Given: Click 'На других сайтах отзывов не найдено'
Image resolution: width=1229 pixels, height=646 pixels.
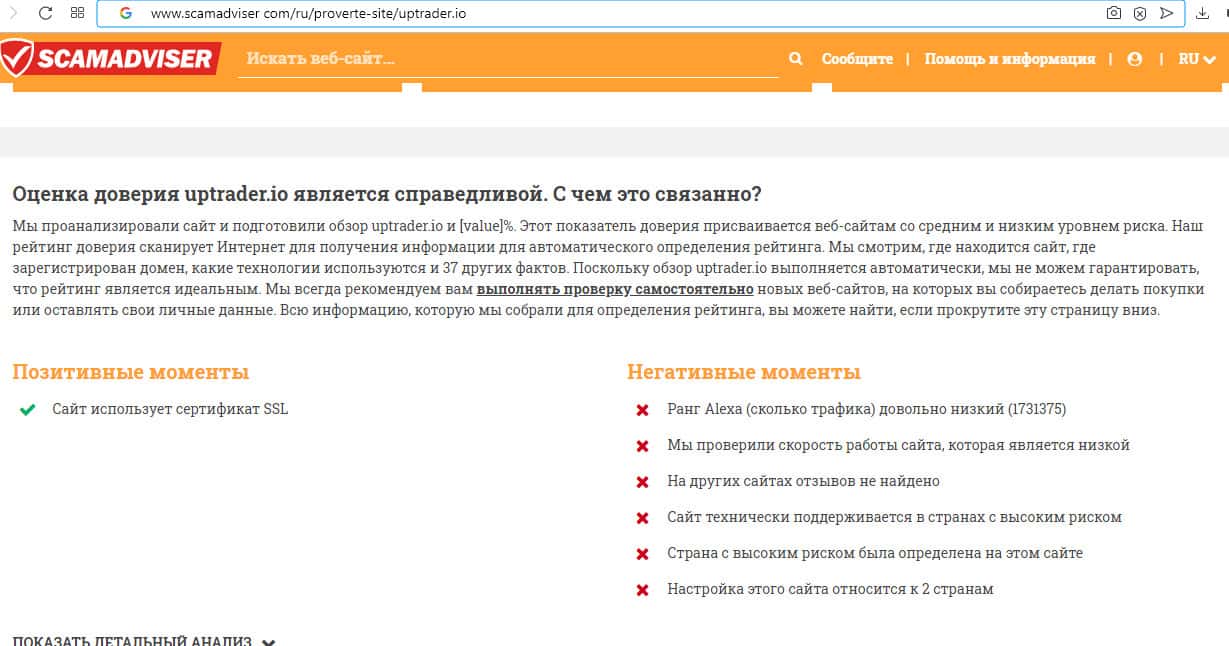Looking at the screenshot, I should click(803, 481).
